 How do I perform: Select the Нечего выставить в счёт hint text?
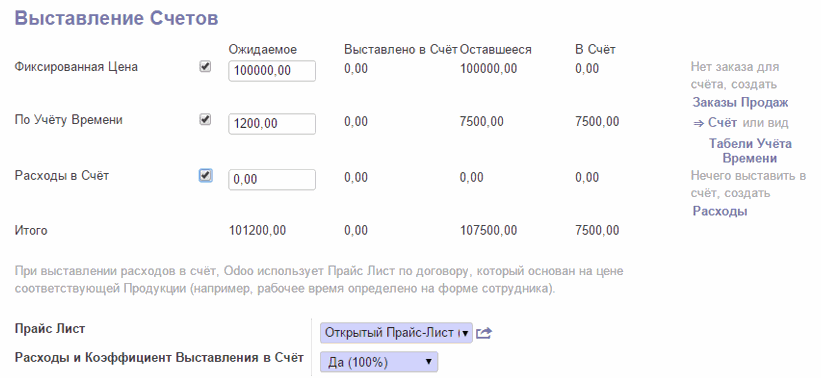pyautogui.click(x=748, y=184)
